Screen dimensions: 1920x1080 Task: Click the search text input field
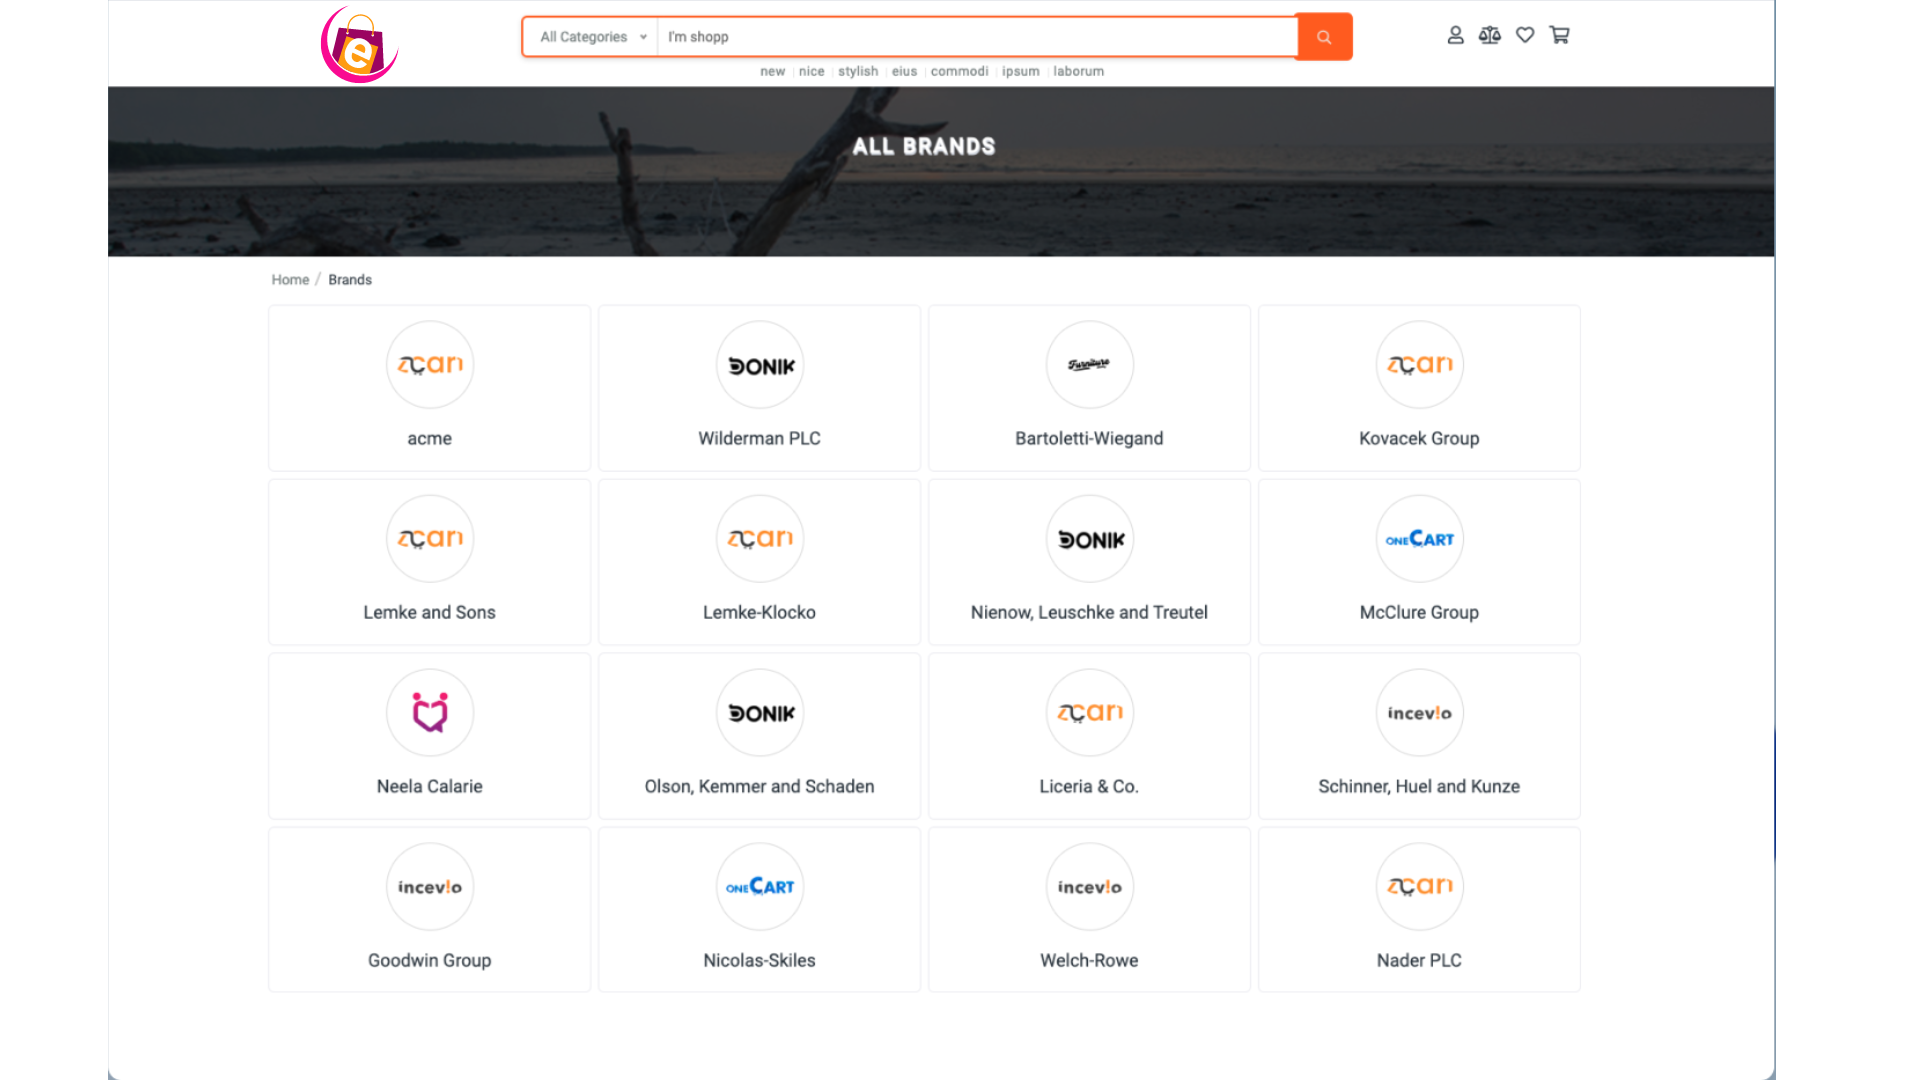click(x=975, y=37)
